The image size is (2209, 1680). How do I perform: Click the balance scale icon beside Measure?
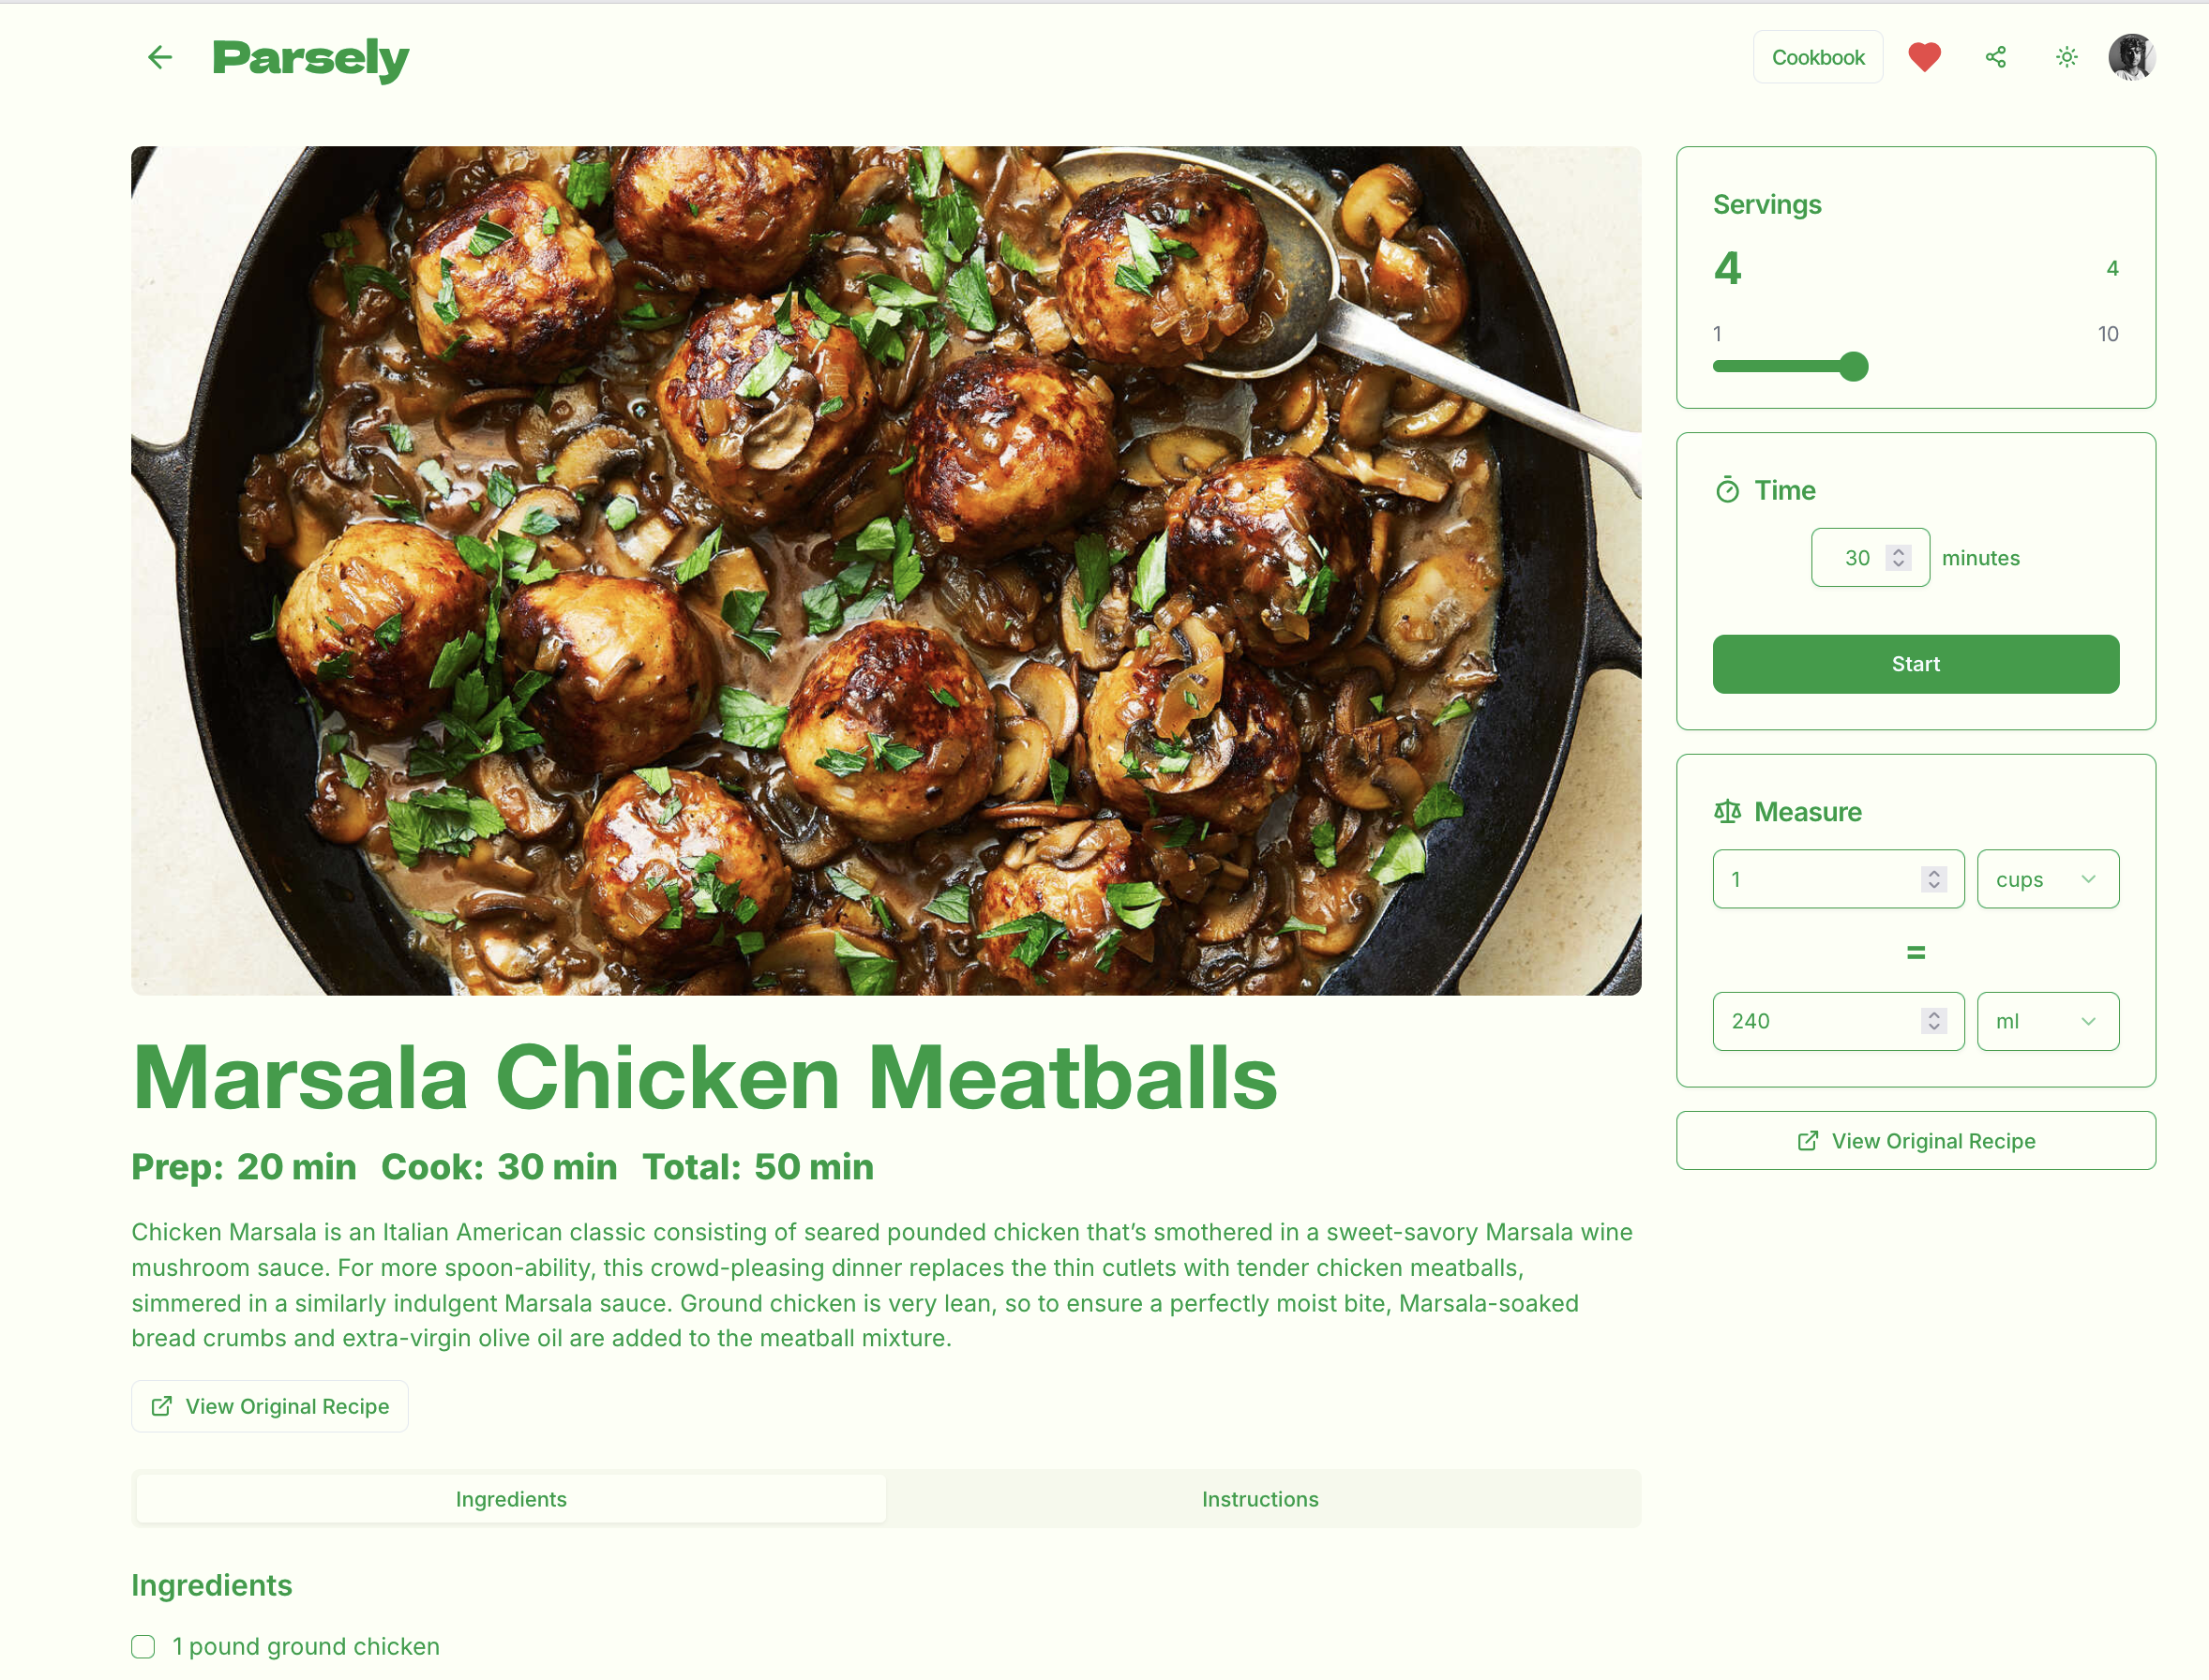pos(1727,811)
